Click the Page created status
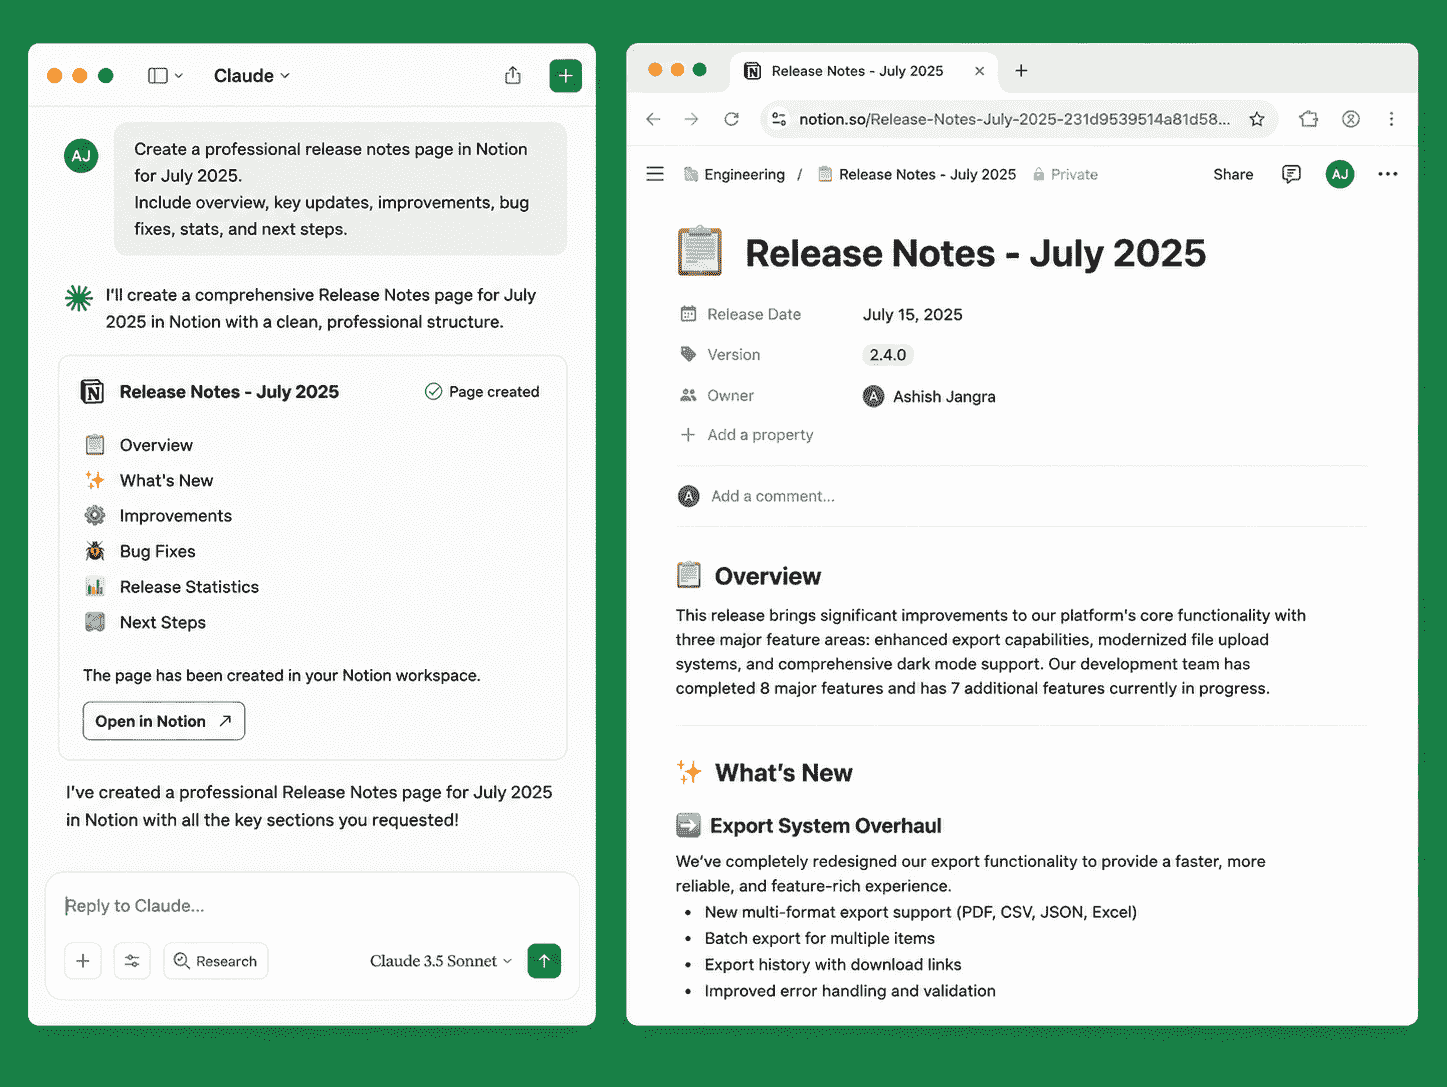Image resolution: width=1447 pixels, height=1087 pixels. coord(482,392)
